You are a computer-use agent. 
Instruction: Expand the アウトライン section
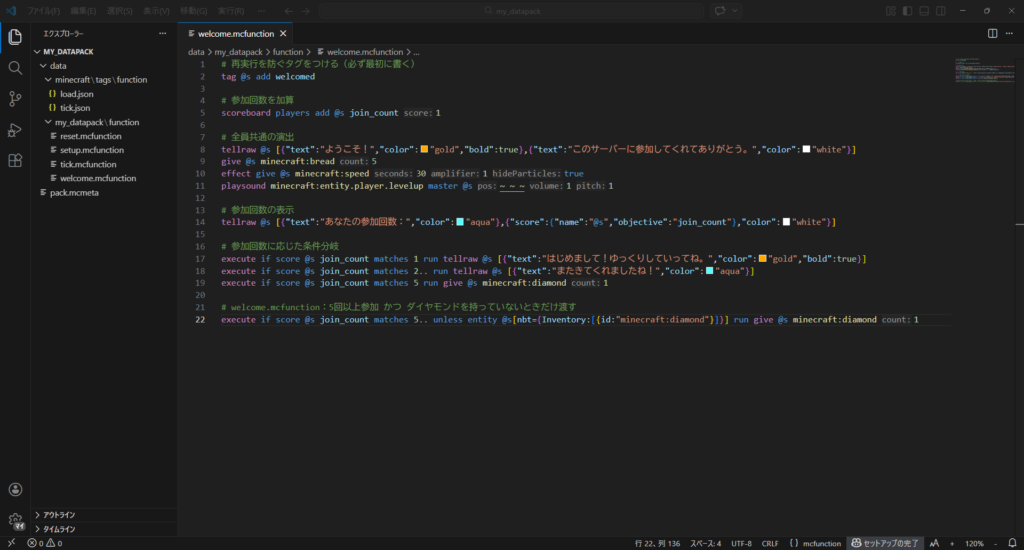(60, 515)
